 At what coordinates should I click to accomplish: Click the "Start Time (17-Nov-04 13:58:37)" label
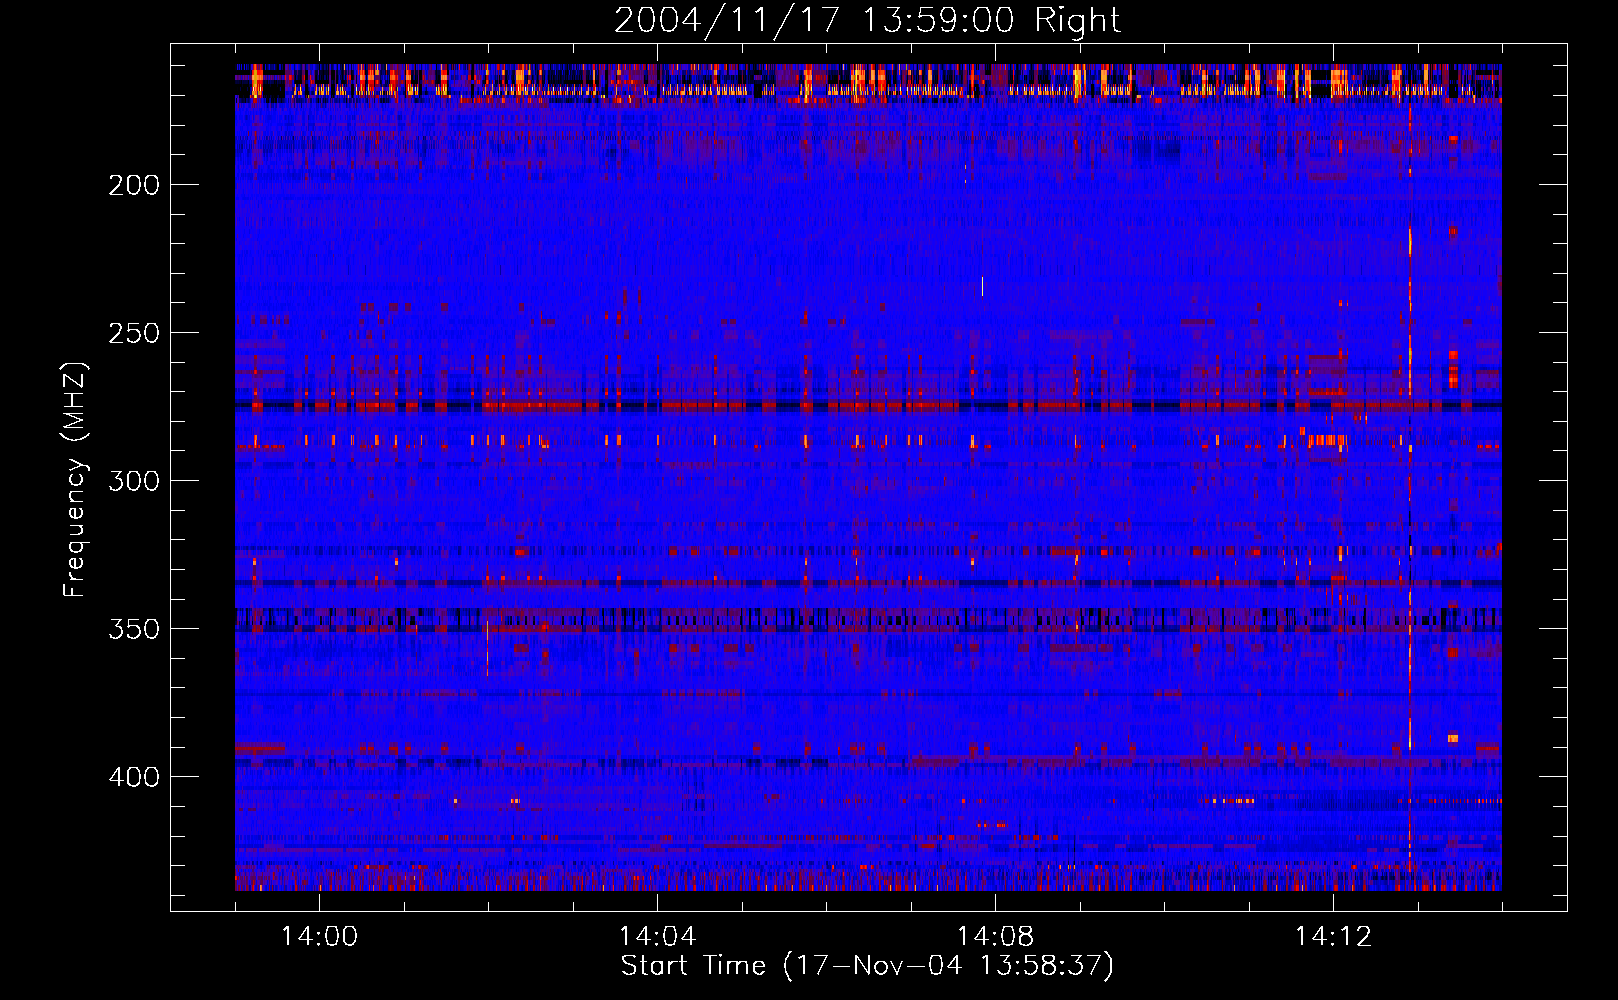tap(867, 966)
